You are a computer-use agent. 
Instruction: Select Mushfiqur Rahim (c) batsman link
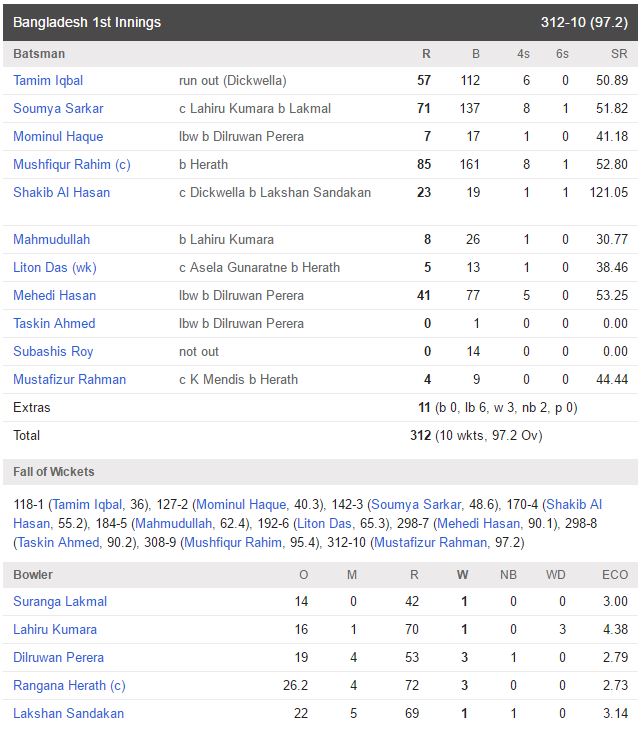coord(72,164)
